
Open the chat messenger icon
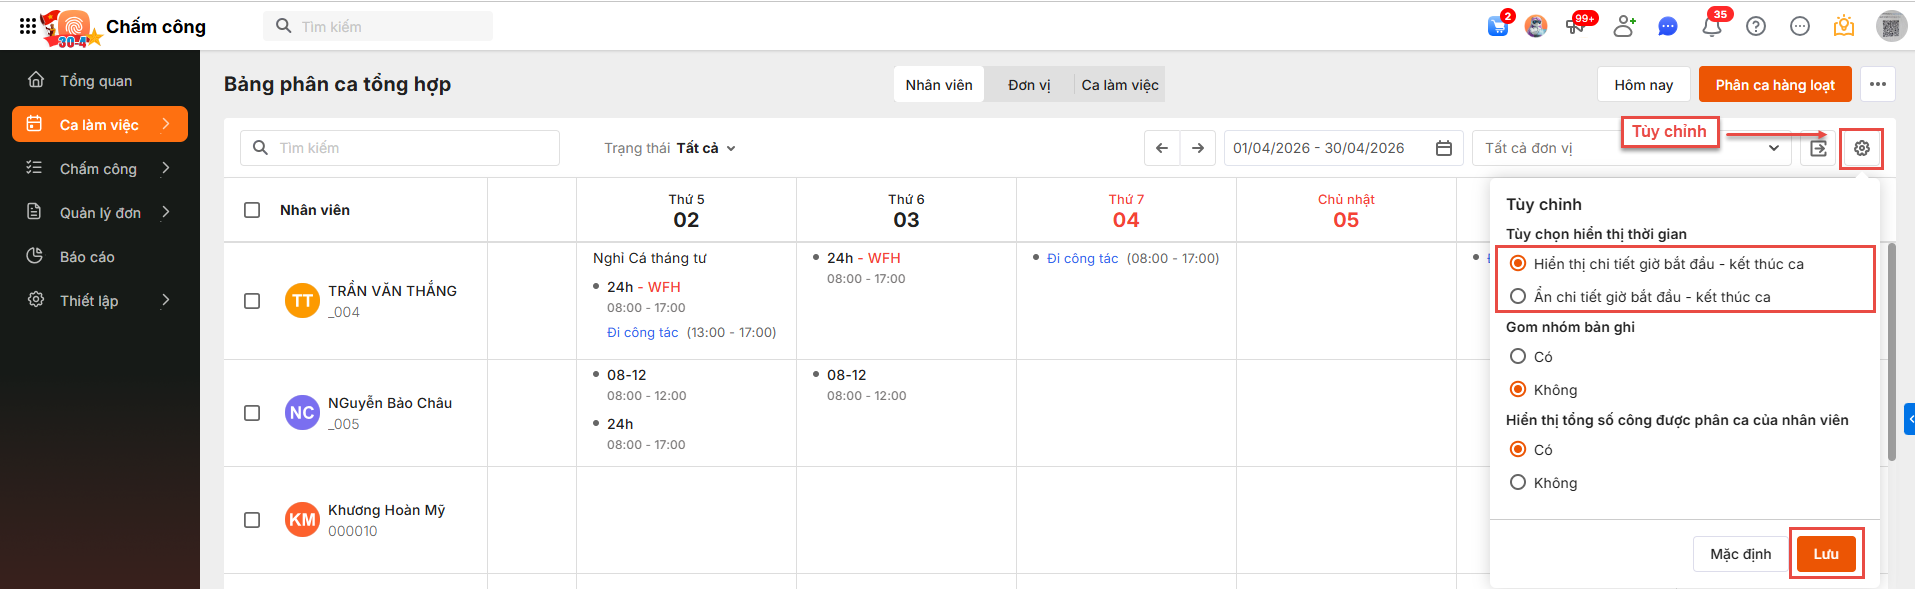(1667, 27)
